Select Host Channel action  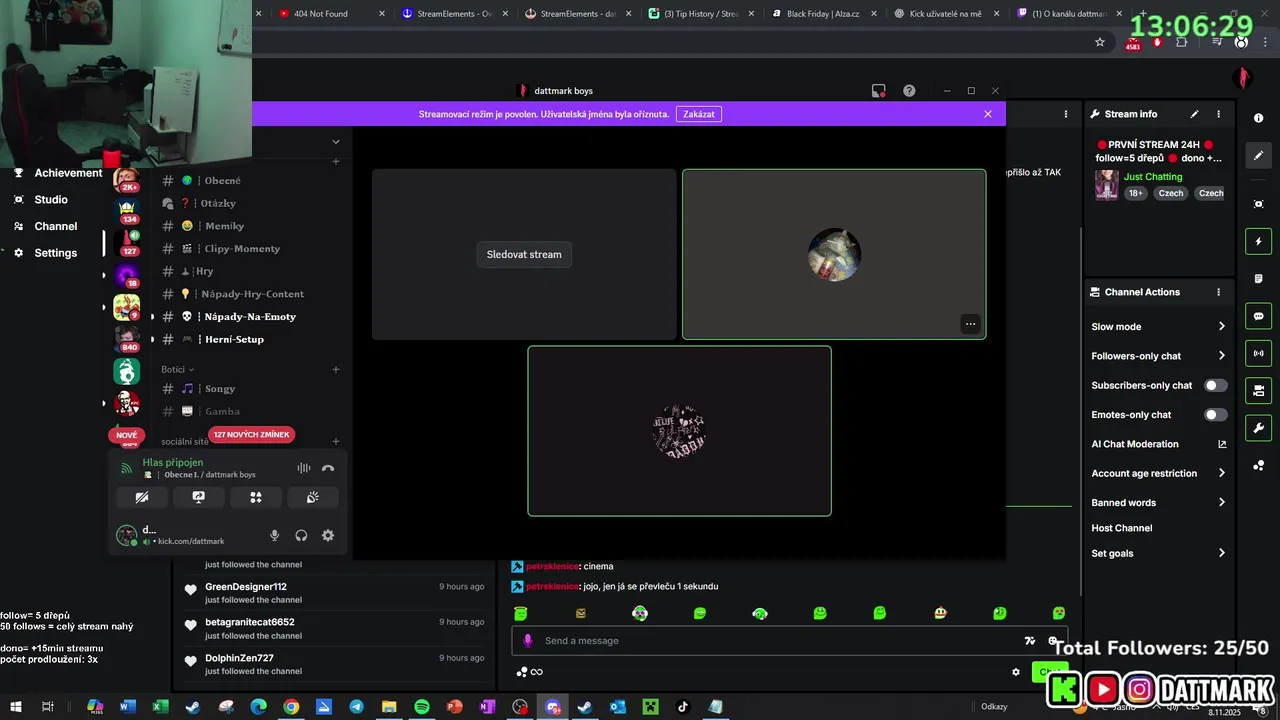1122,528
